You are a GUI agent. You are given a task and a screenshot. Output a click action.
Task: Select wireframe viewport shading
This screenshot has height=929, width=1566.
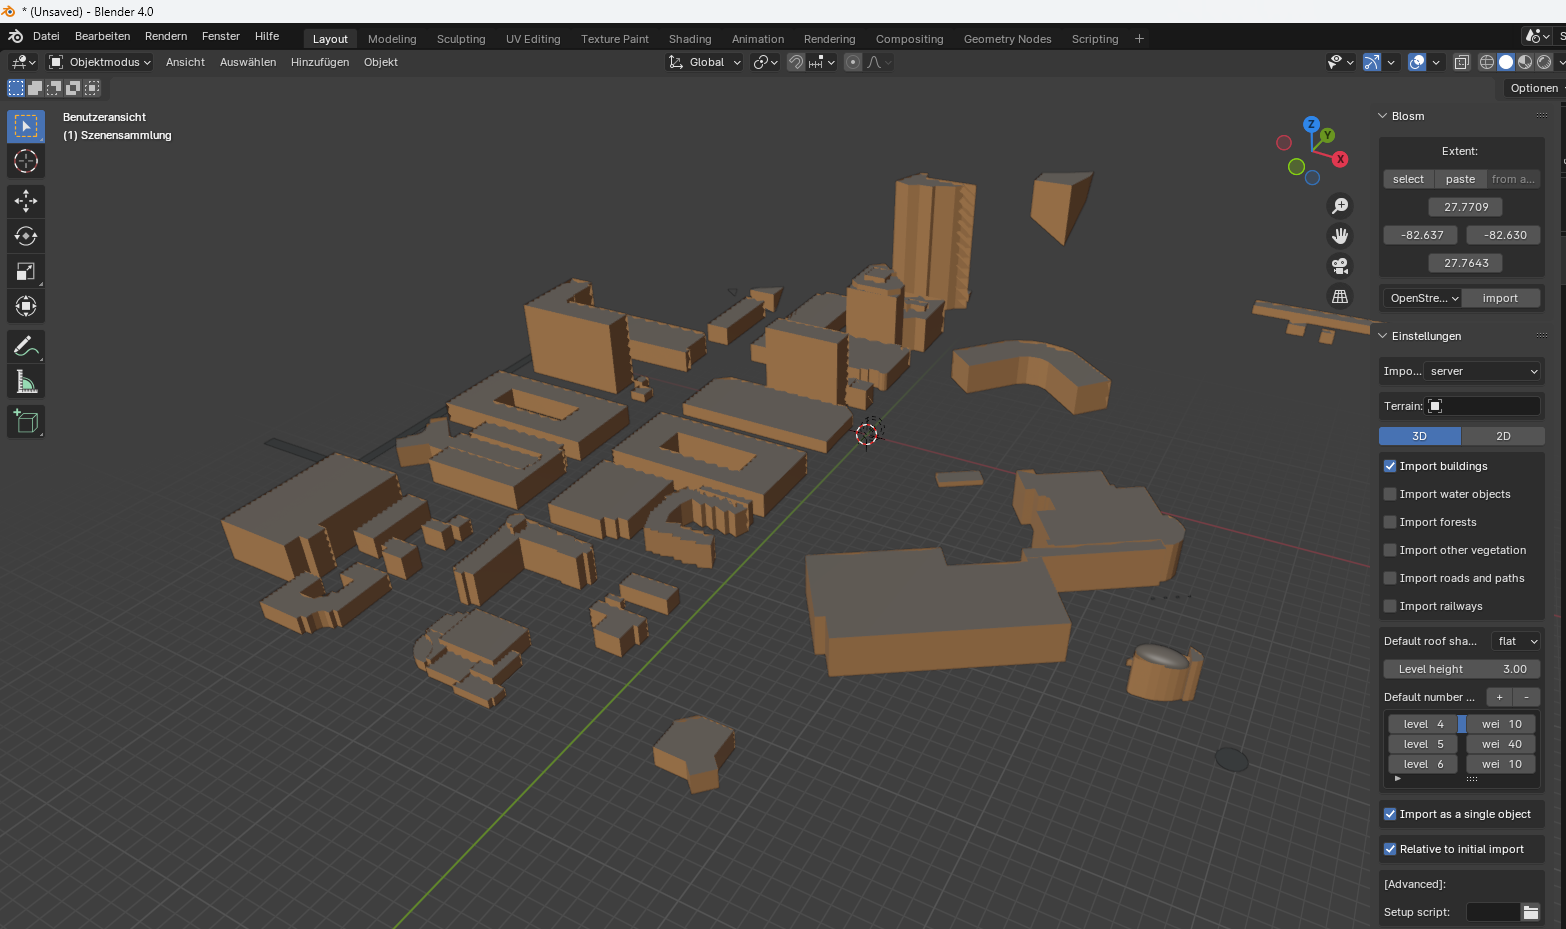coord(1487,62)
